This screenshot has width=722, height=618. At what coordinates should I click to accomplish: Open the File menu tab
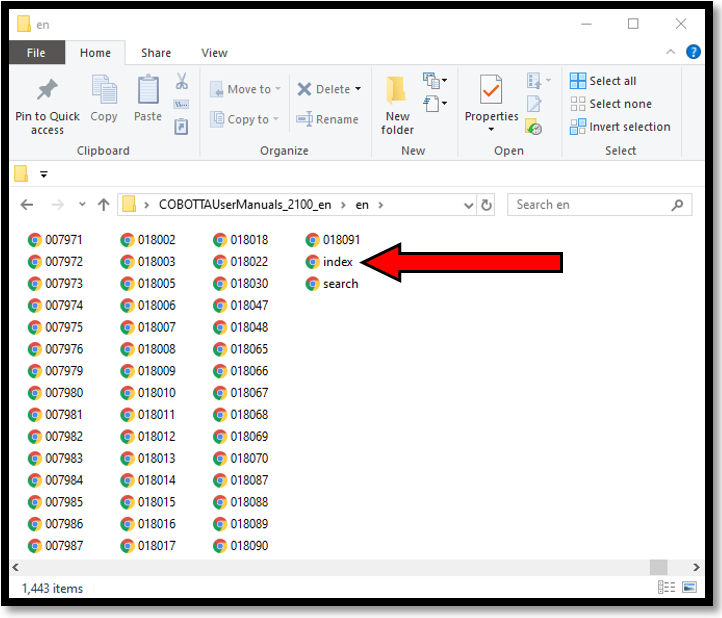point(36,53)
